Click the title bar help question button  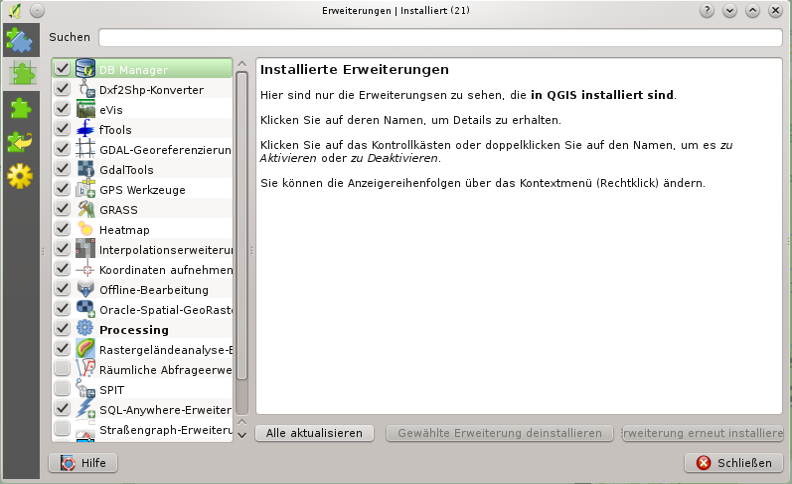(707, 10)
